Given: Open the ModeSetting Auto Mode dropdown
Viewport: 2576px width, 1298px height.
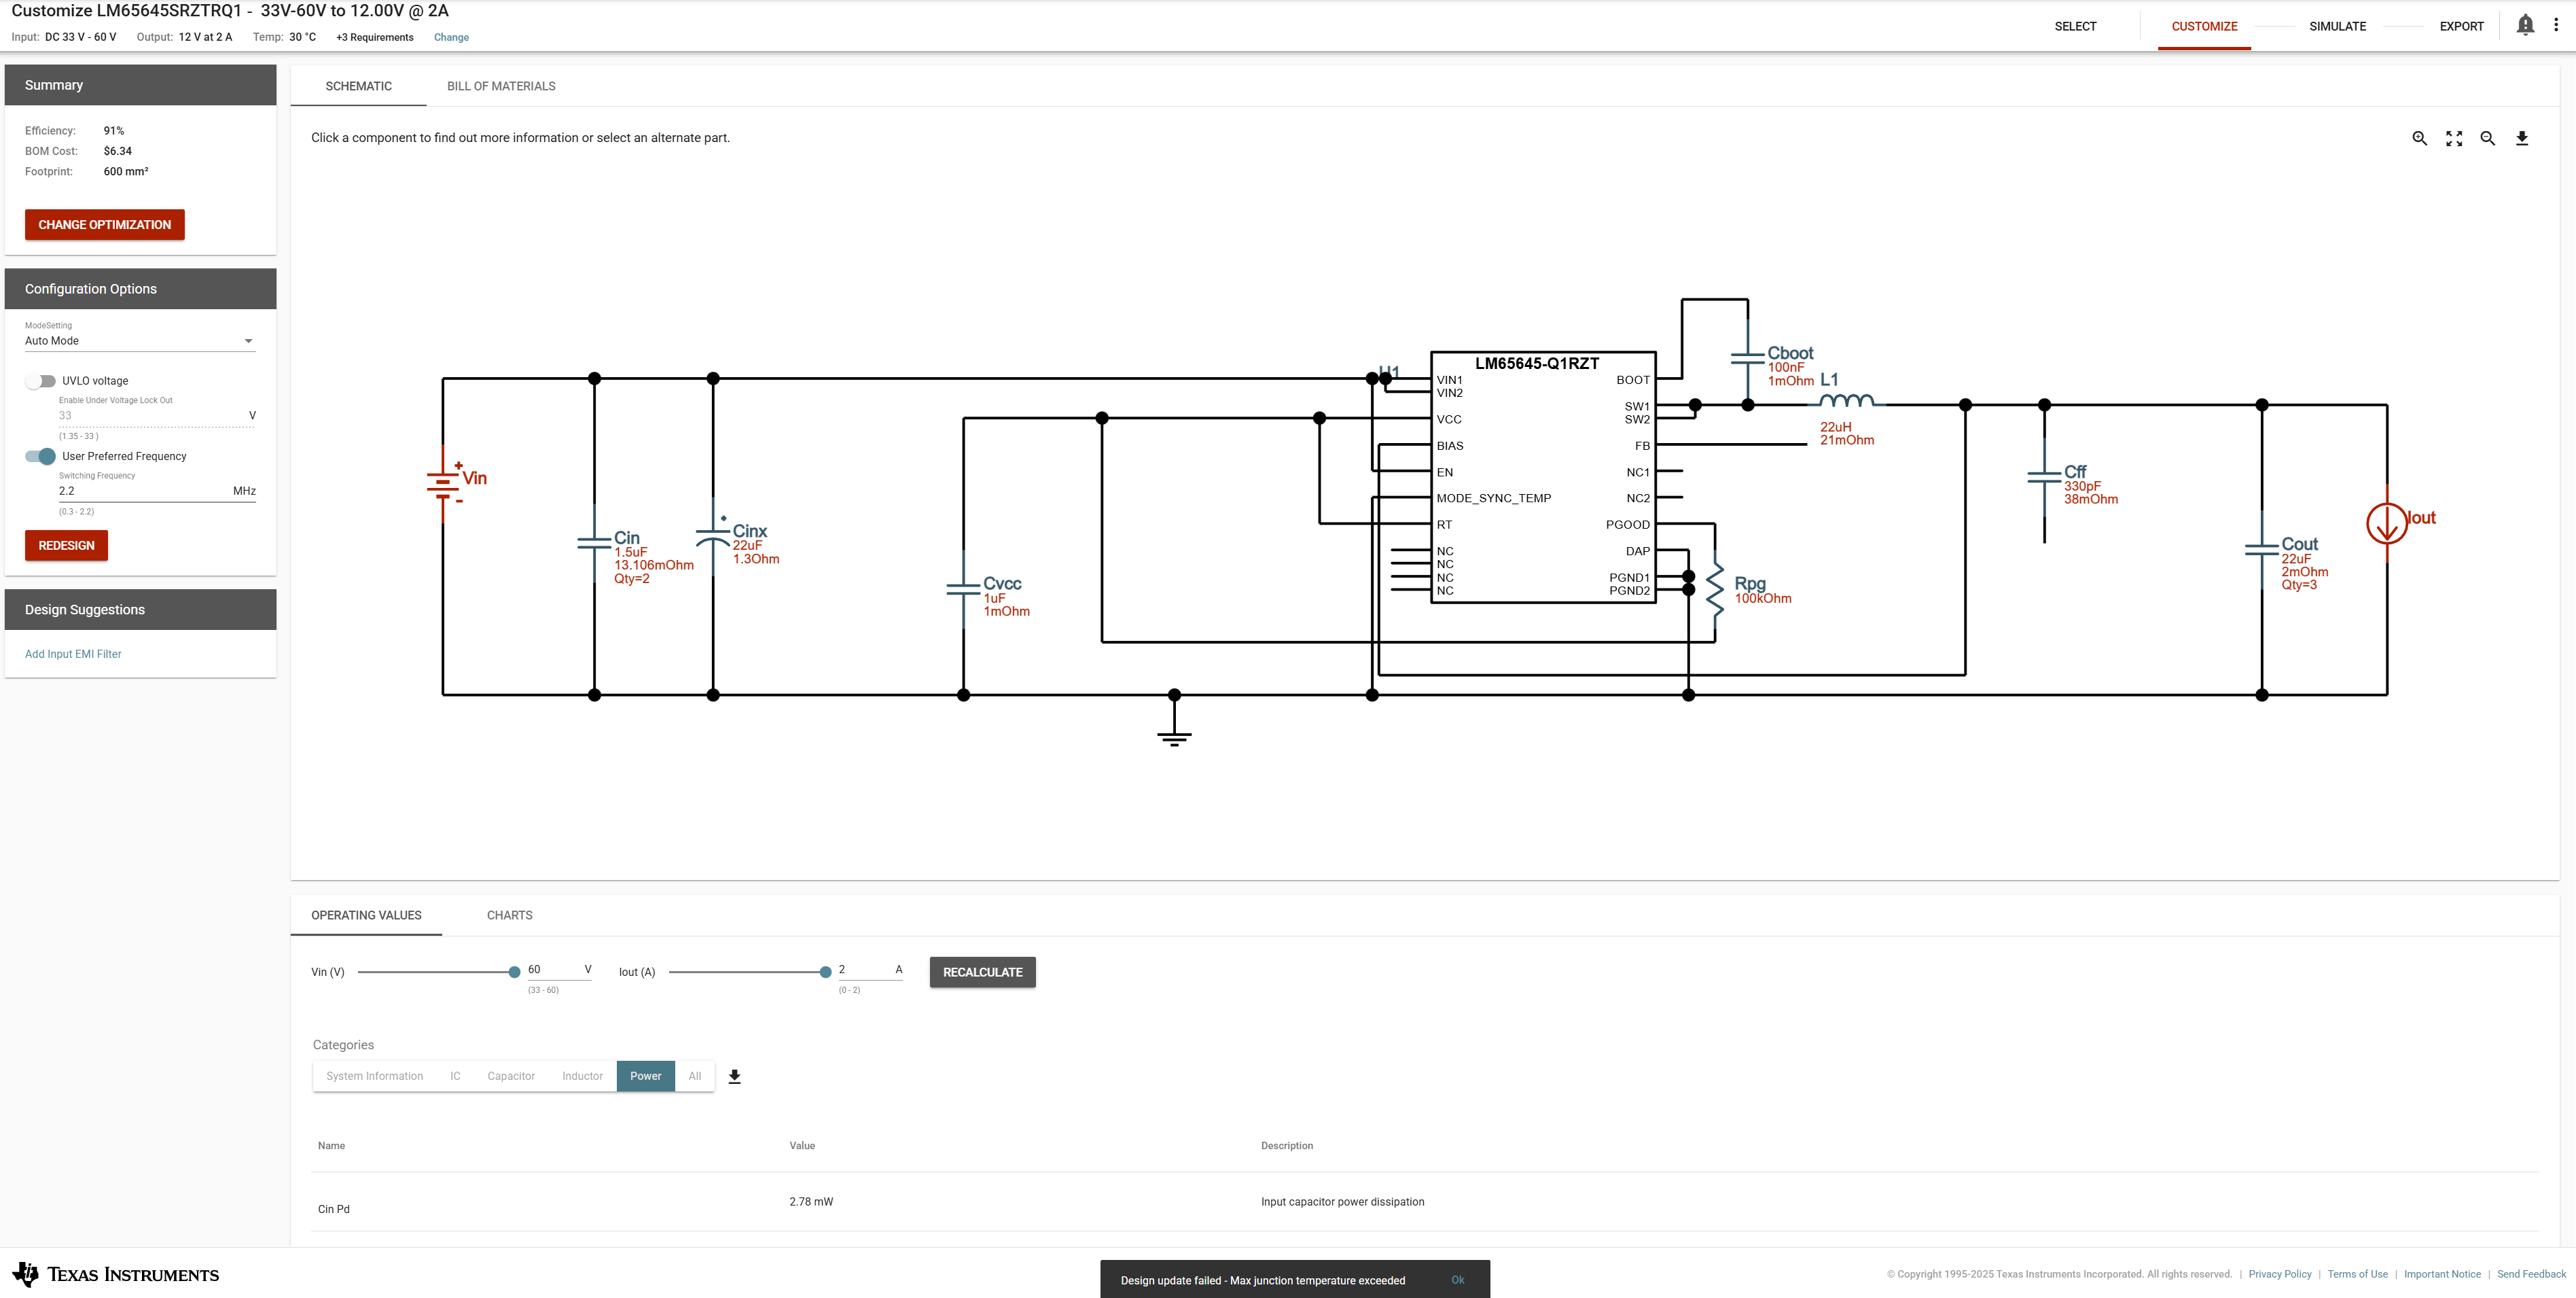Looking at the screenshot, I should coord(140,341).
